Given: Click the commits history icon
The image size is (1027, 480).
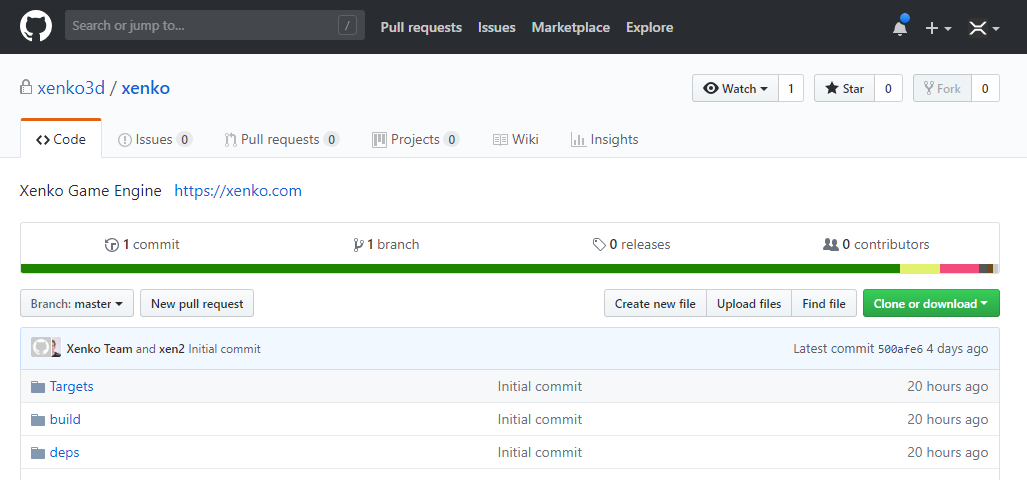Looking at the screenshot, I should coord(112,245).
